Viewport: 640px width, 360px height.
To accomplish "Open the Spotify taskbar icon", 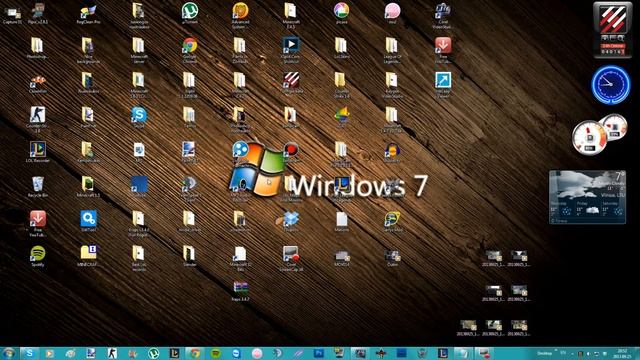I will point(216,353).
